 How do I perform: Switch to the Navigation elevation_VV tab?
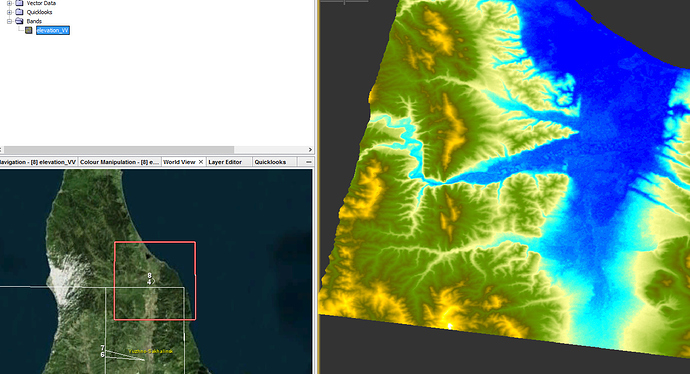click(x=38, y=162)
